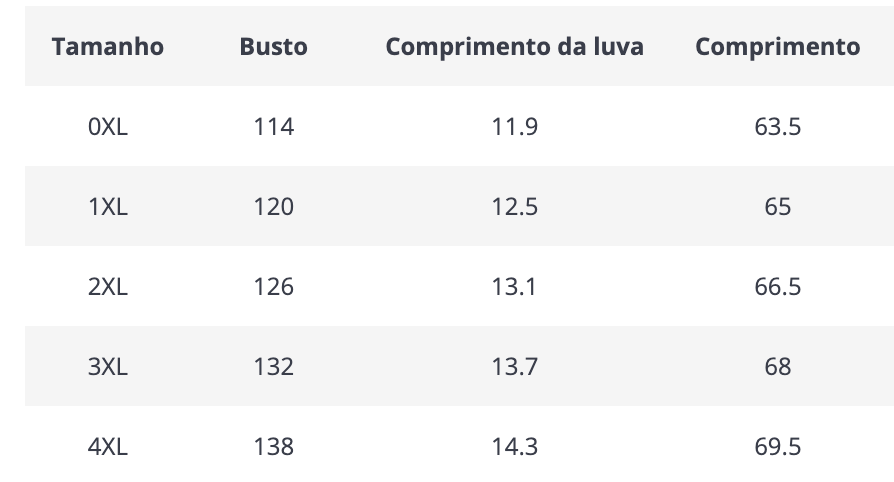Viewport: 894px width, 482px height.
Task: Click the bust value 114
Action: (274, 127)
